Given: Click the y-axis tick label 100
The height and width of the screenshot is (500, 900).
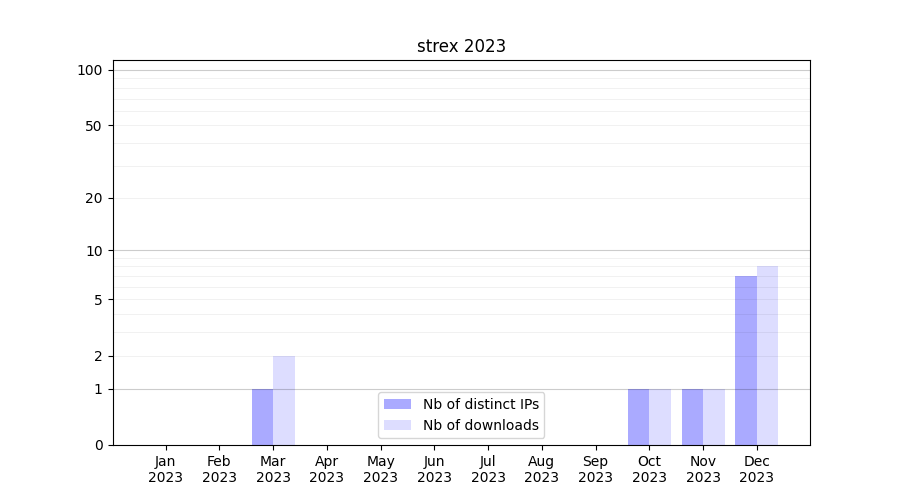Looking at the screenshot, I should click(x=90, y=70).
